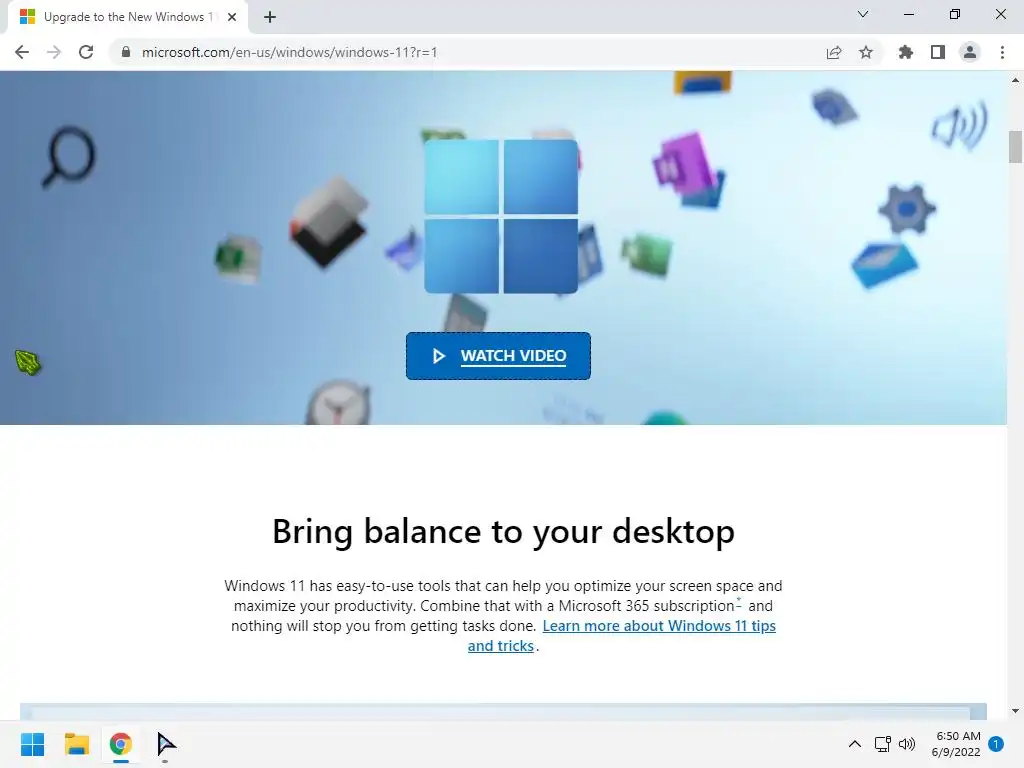This screenshot has width=1024, height=768.
Task: Open File Explorer from taskbar
Action: point(77,744)
